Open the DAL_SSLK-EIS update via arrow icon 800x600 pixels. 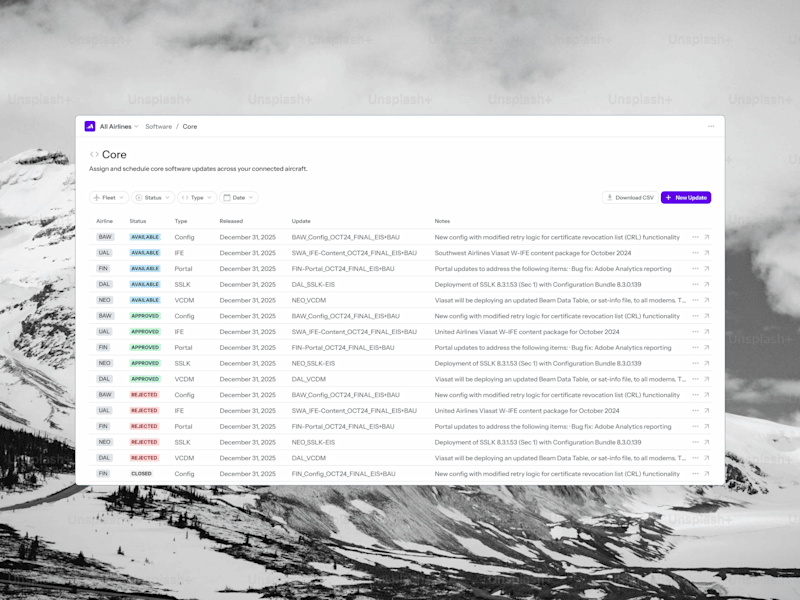coord(707,284)
